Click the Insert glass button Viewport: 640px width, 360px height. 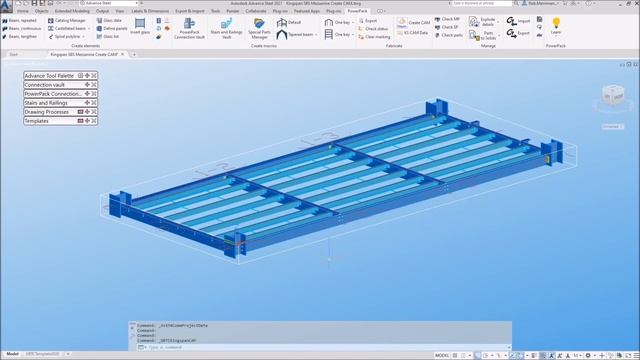pyautogui.click(x=140, y=27)
